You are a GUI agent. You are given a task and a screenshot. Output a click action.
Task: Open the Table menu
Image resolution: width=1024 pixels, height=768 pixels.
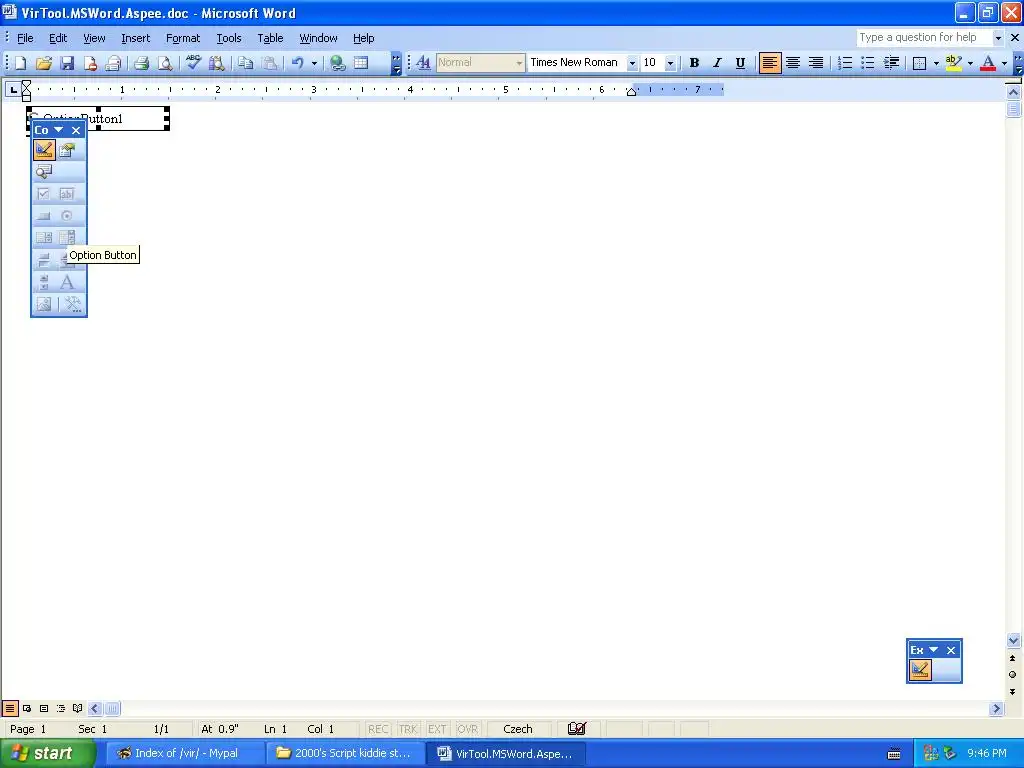pos(270,38)
